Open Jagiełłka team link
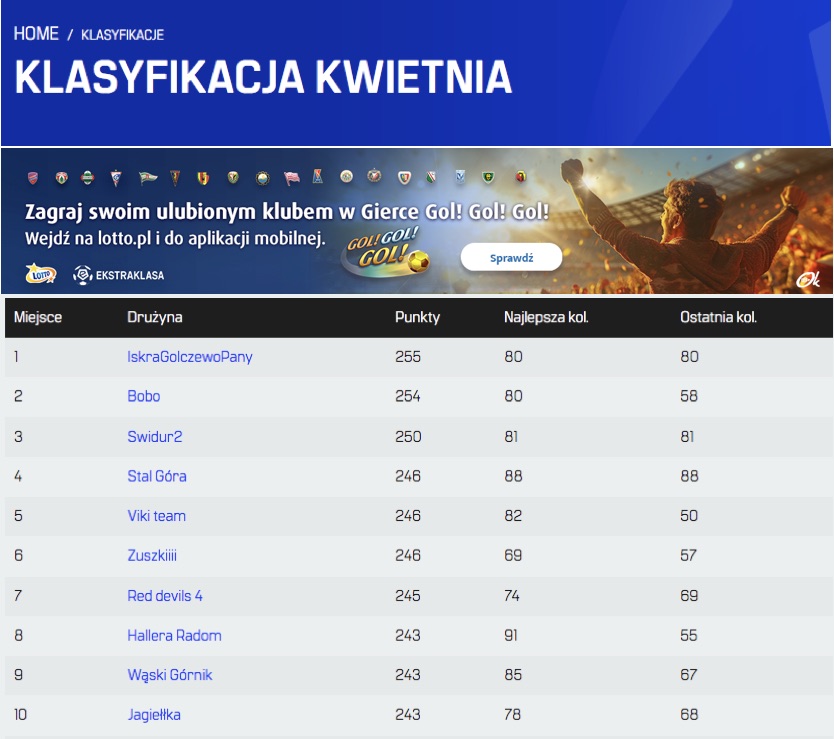834x739 pixels. pos(154,715)
